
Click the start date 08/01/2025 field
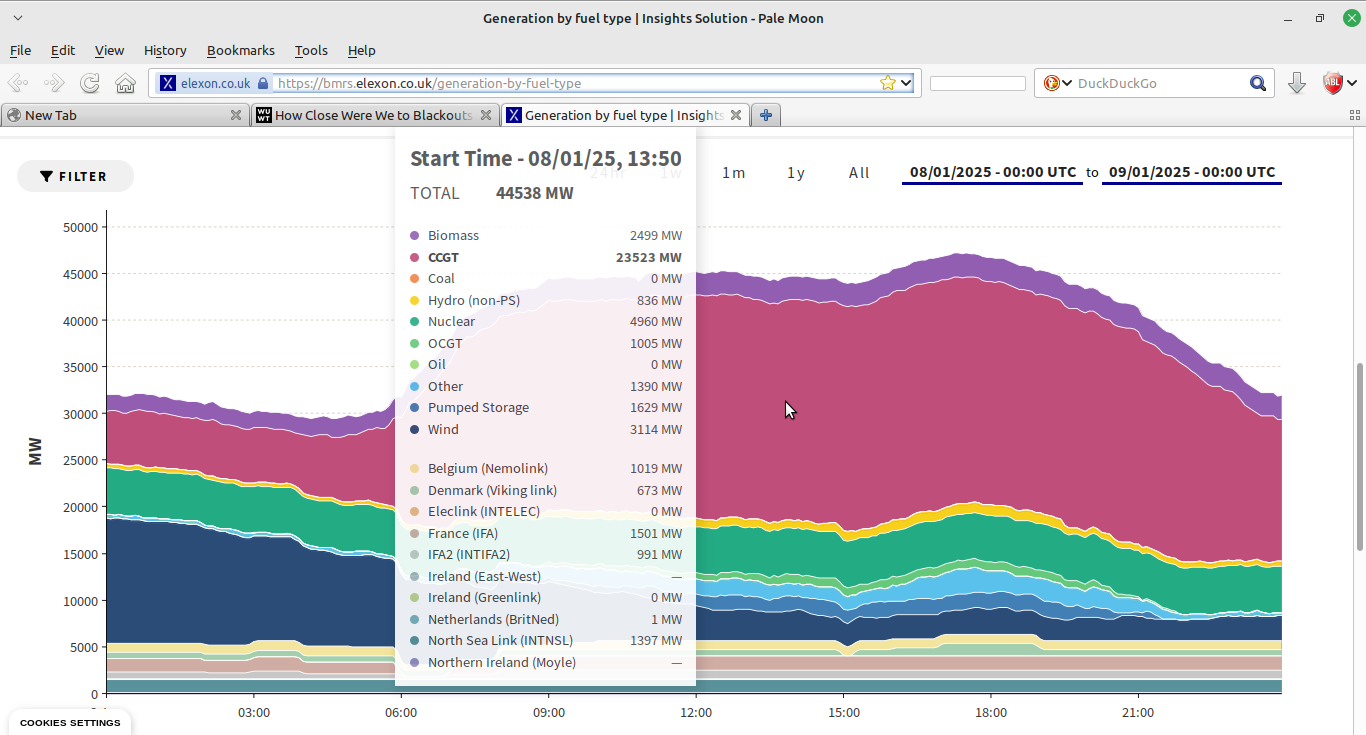pyautogui.click(x=992, y=172)
